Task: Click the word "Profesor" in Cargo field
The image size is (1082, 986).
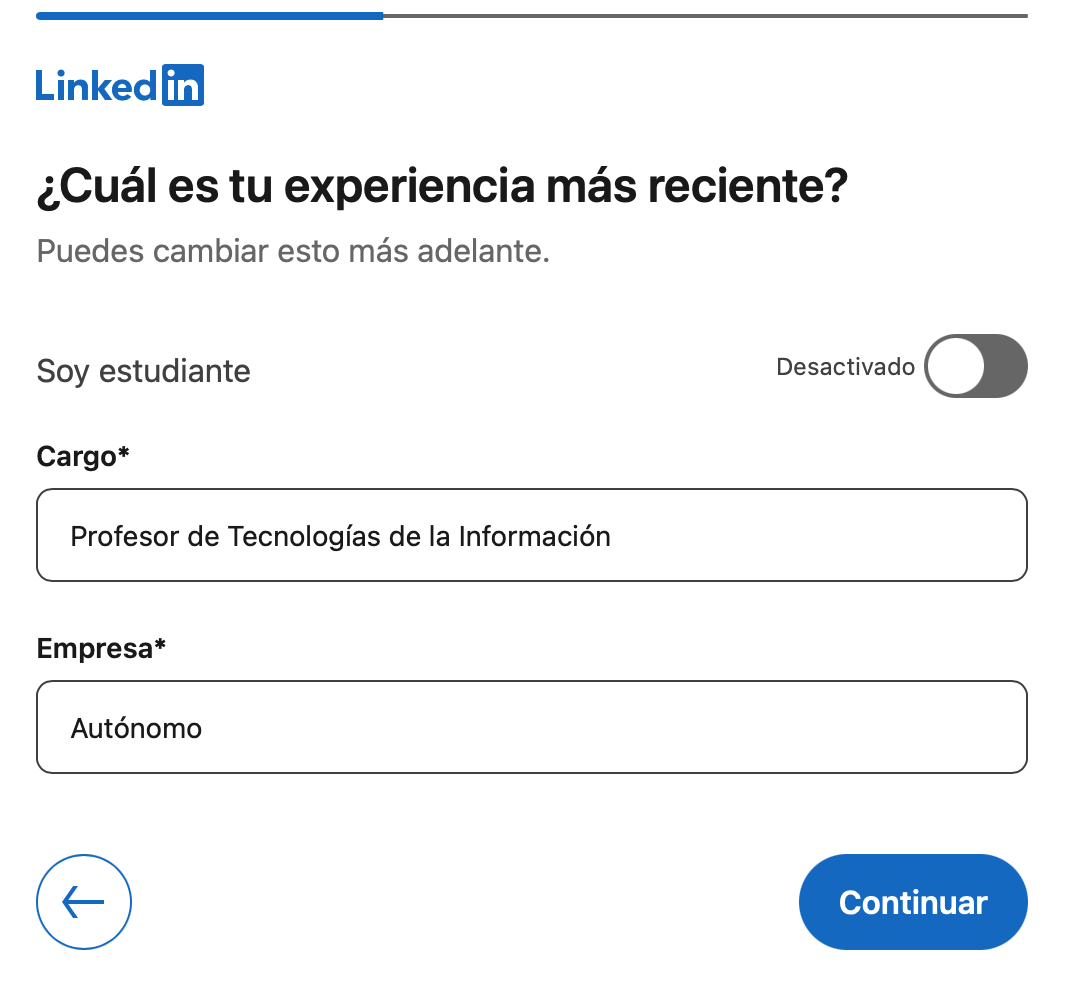Action: pos(125,536)
